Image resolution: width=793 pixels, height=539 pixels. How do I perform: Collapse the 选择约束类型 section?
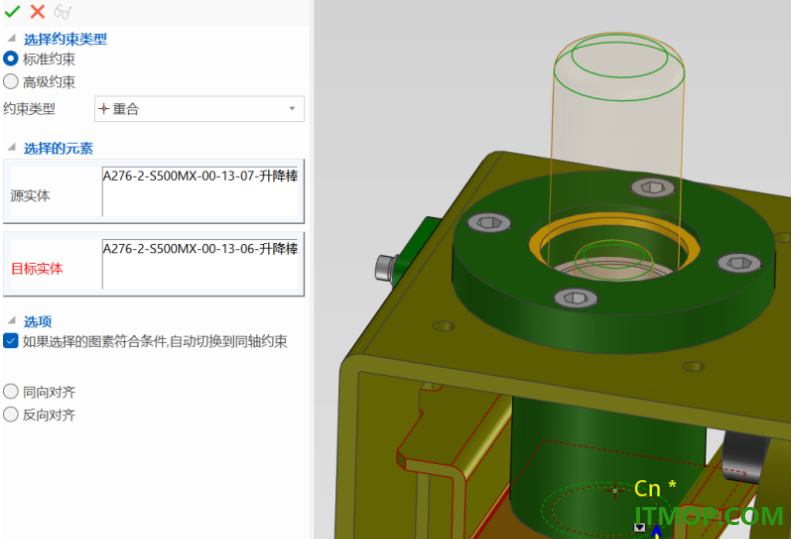tap(11, 38)
